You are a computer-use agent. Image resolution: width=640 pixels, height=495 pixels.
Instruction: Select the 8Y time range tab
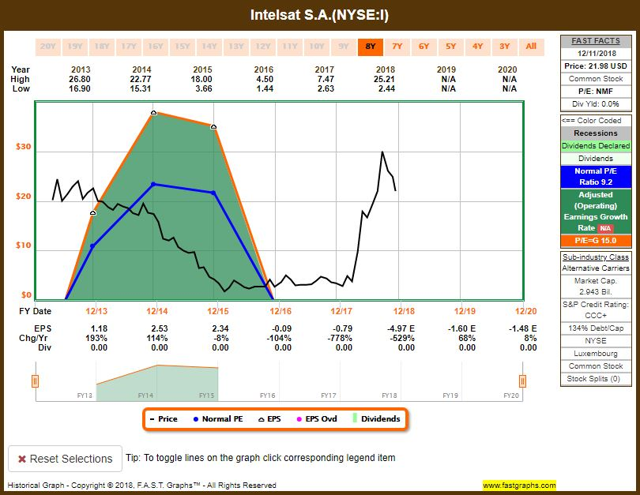coord(371,47)
